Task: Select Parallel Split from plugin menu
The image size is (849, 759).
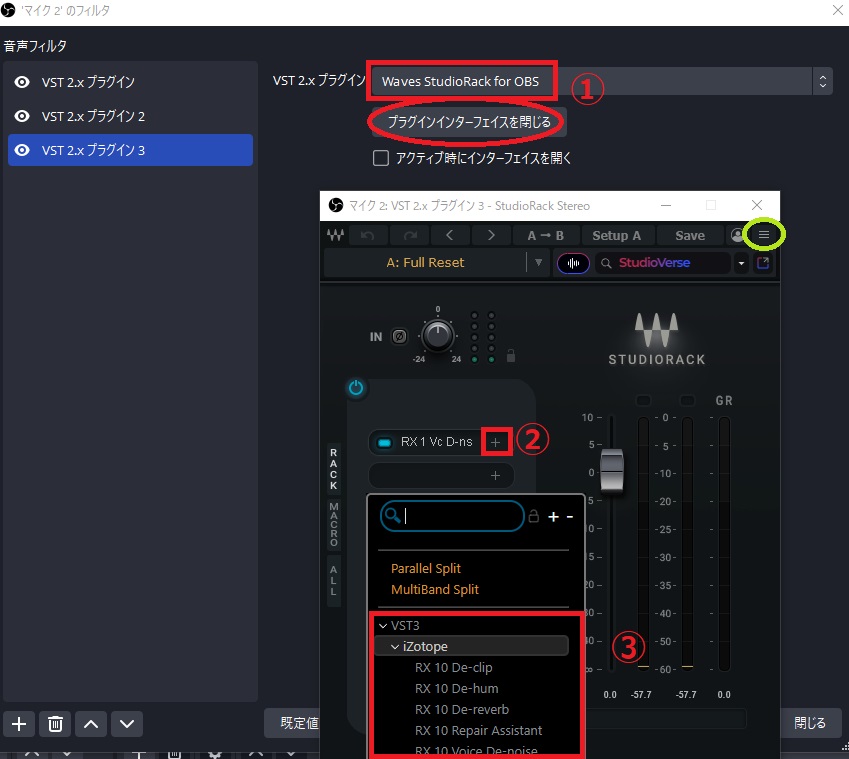Action: tap(426, 568)
